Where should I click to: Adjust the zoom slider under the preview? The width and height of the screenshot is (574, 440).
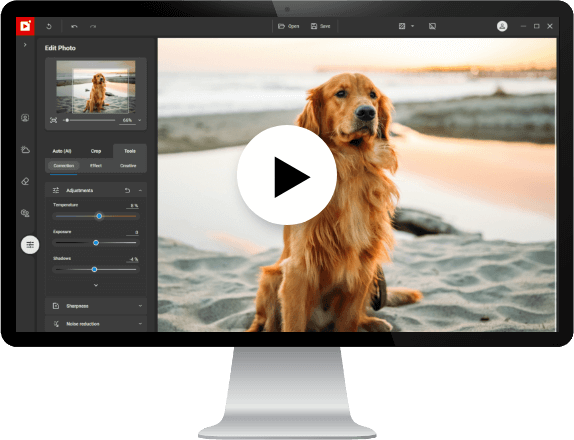click(89, 120)
